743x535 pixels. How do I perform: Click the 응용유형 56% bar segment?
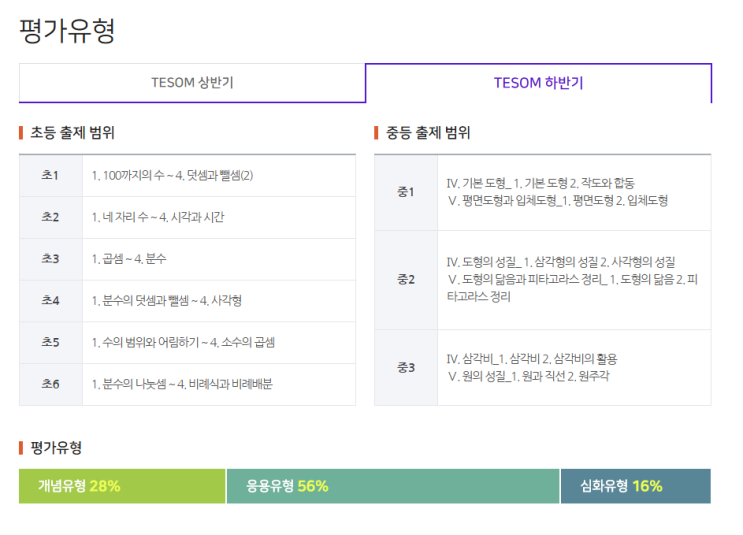(x=392, y=486)
